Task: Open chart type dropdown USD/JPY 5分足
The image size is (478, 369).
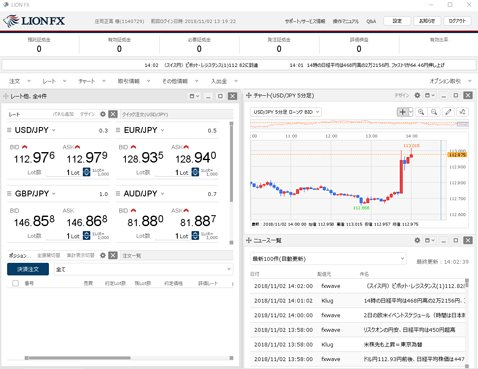Action: coord(286,112)
